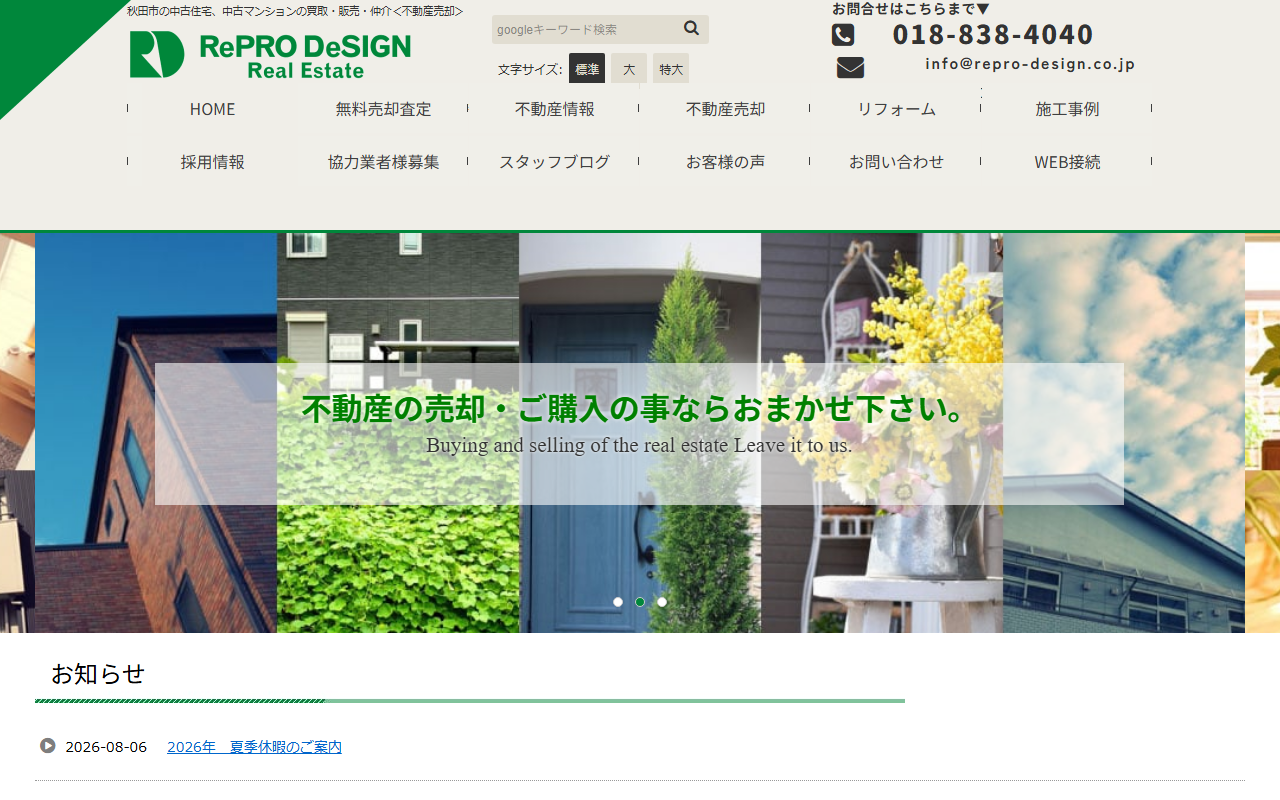Click the Buying and selling of the real estate text
The image size is (1280, 800).
point(639,445)
